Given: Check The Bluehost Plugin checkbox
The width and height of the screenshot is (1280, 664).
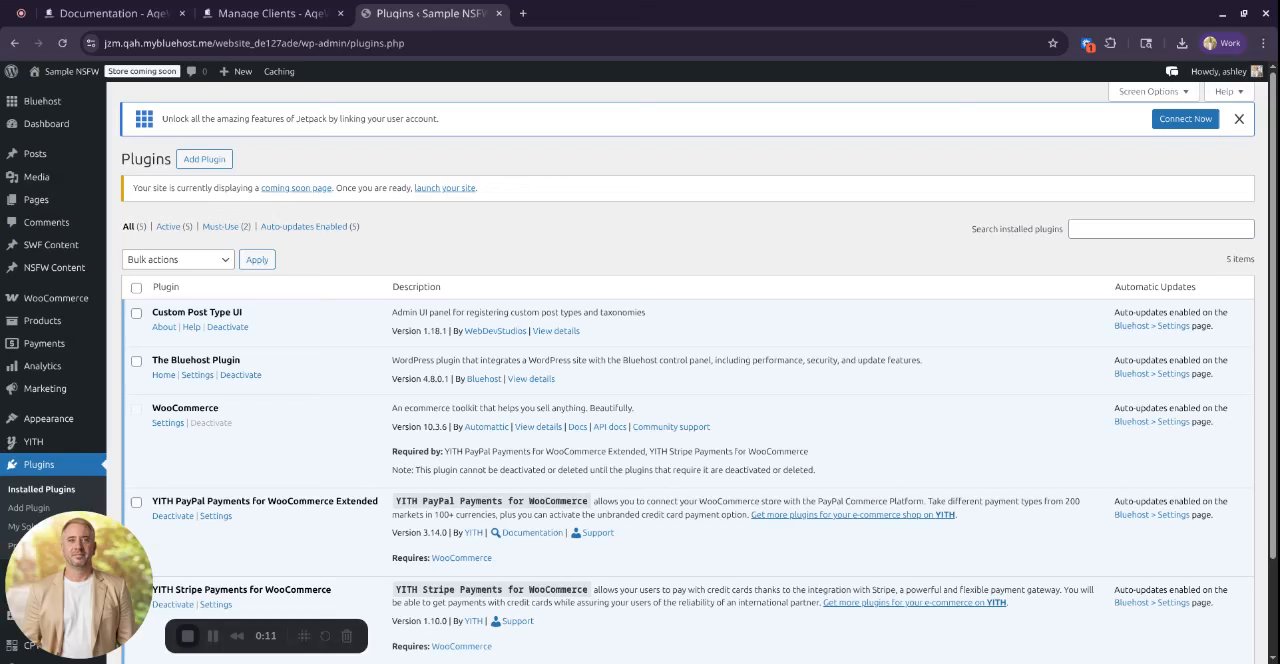Looking at the screenshot, I should click(x=136, y=361).
